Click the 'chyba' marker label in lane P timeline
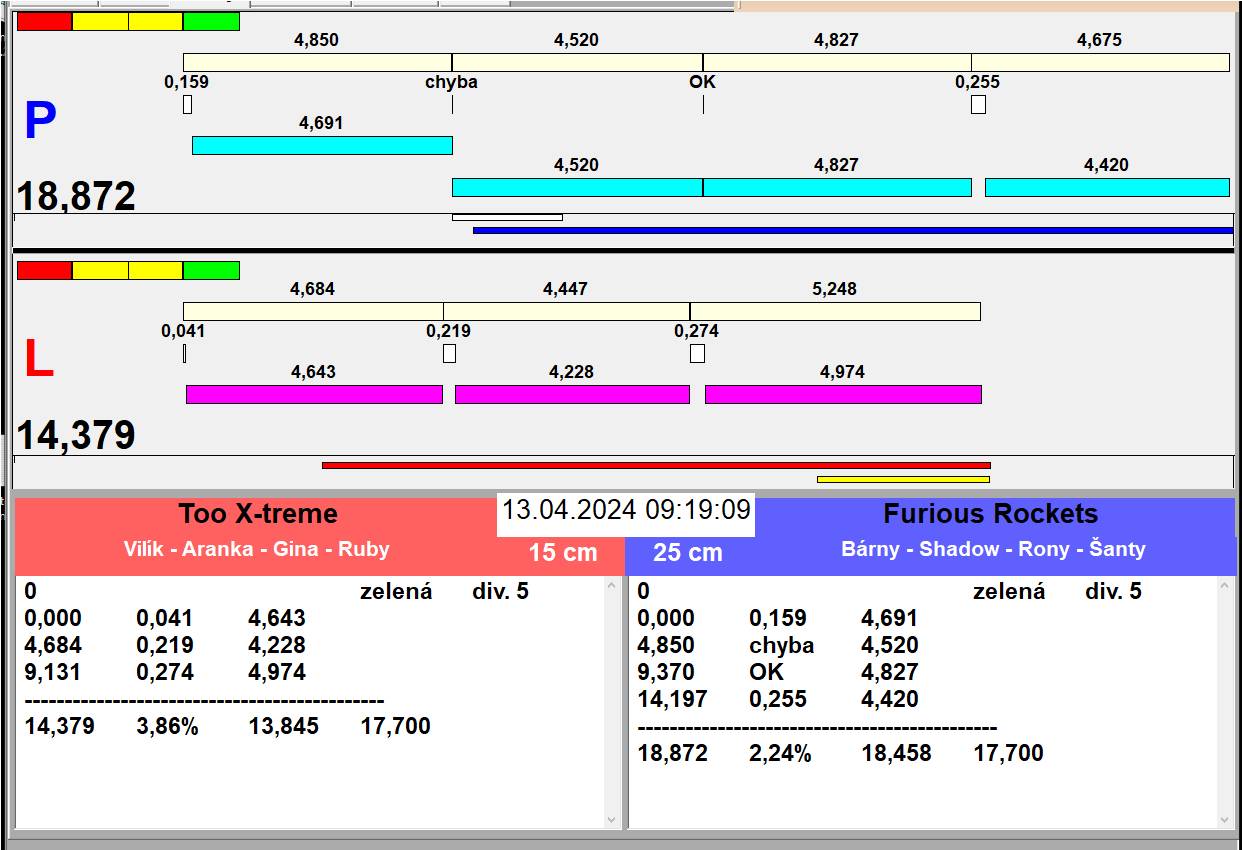The width and height of the screenshot is (1242, 850). coord(451,82)
